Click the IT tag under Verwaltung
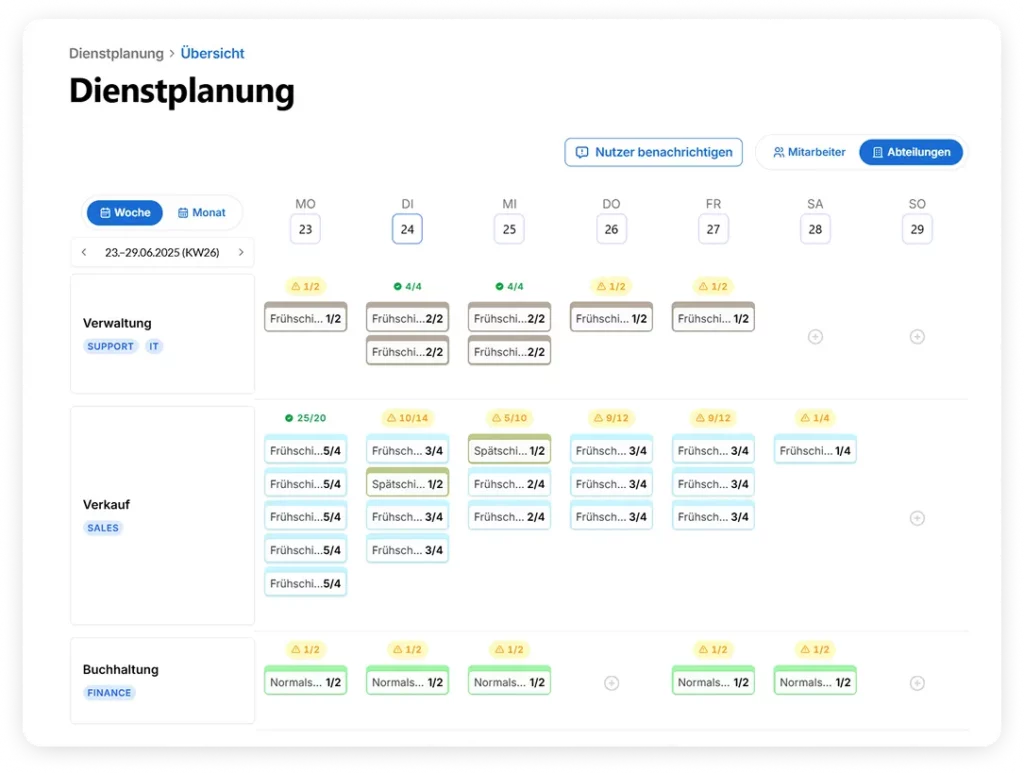The width and height of the screenshot is (1024, 773). click(x=153, y=347)
